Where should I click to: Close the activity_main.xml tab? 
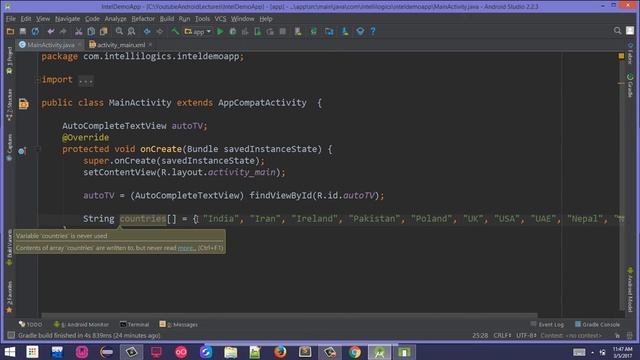(151, 44)
